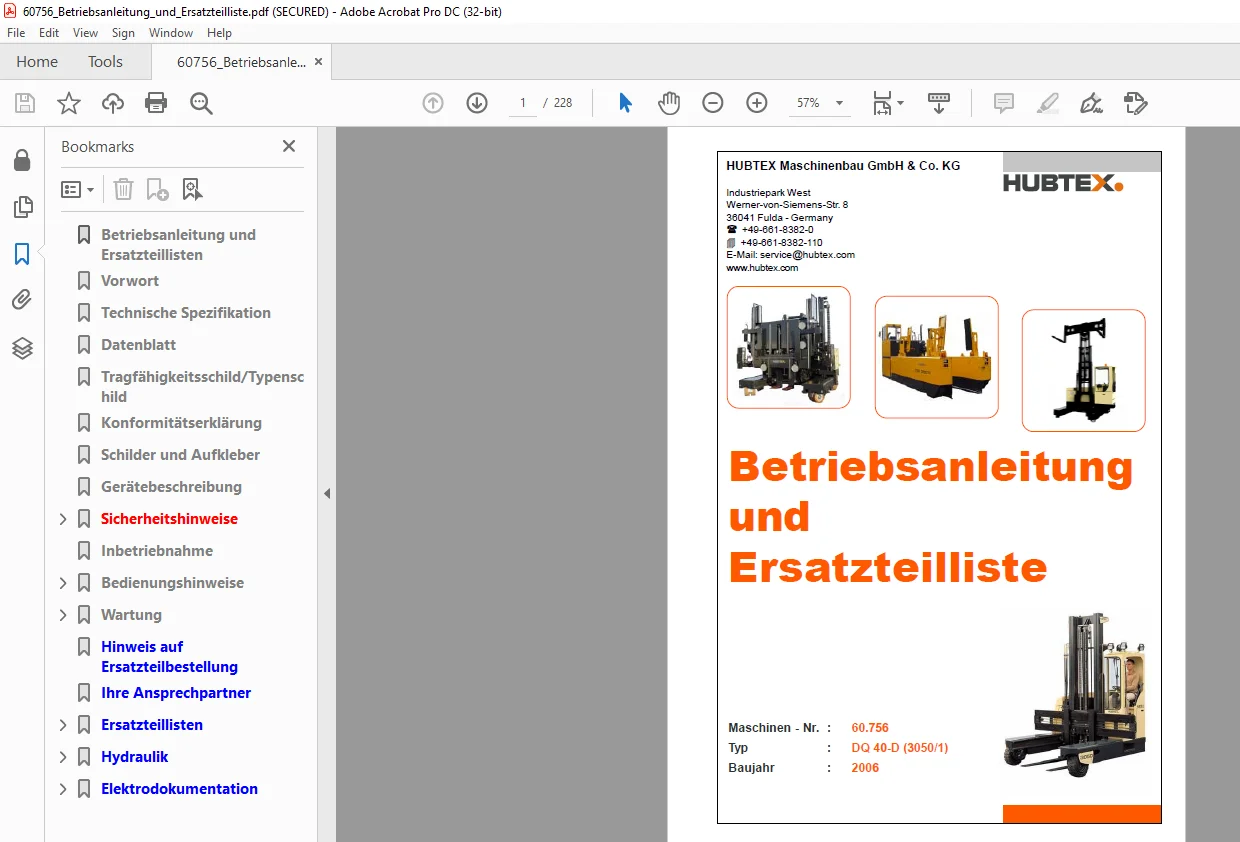Open the View menu
This screenshot has height=842, width=1240.
(86, 33)
